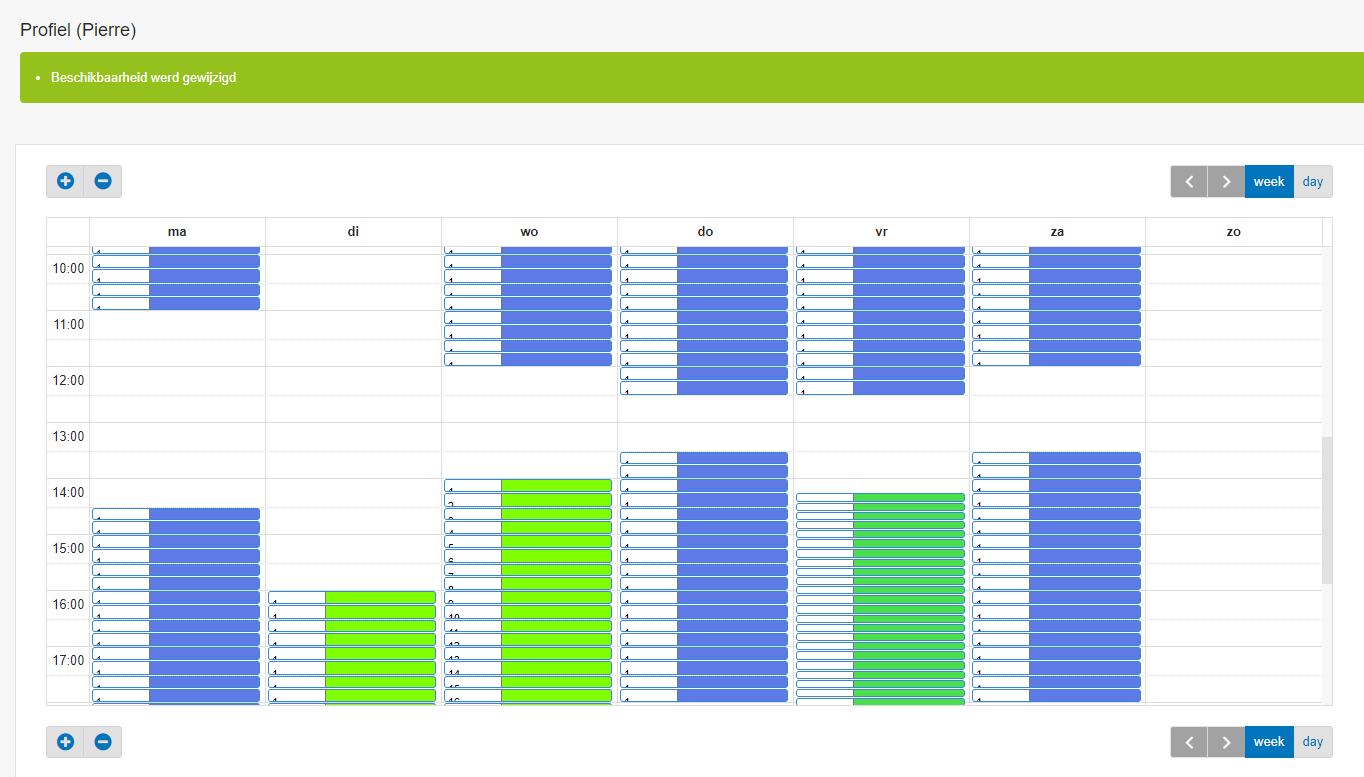Viewport: 1364px width, 777px height.
Task: Select week view in bottom toolbar
Action: pyautogui.click(x=1269, y=742)
